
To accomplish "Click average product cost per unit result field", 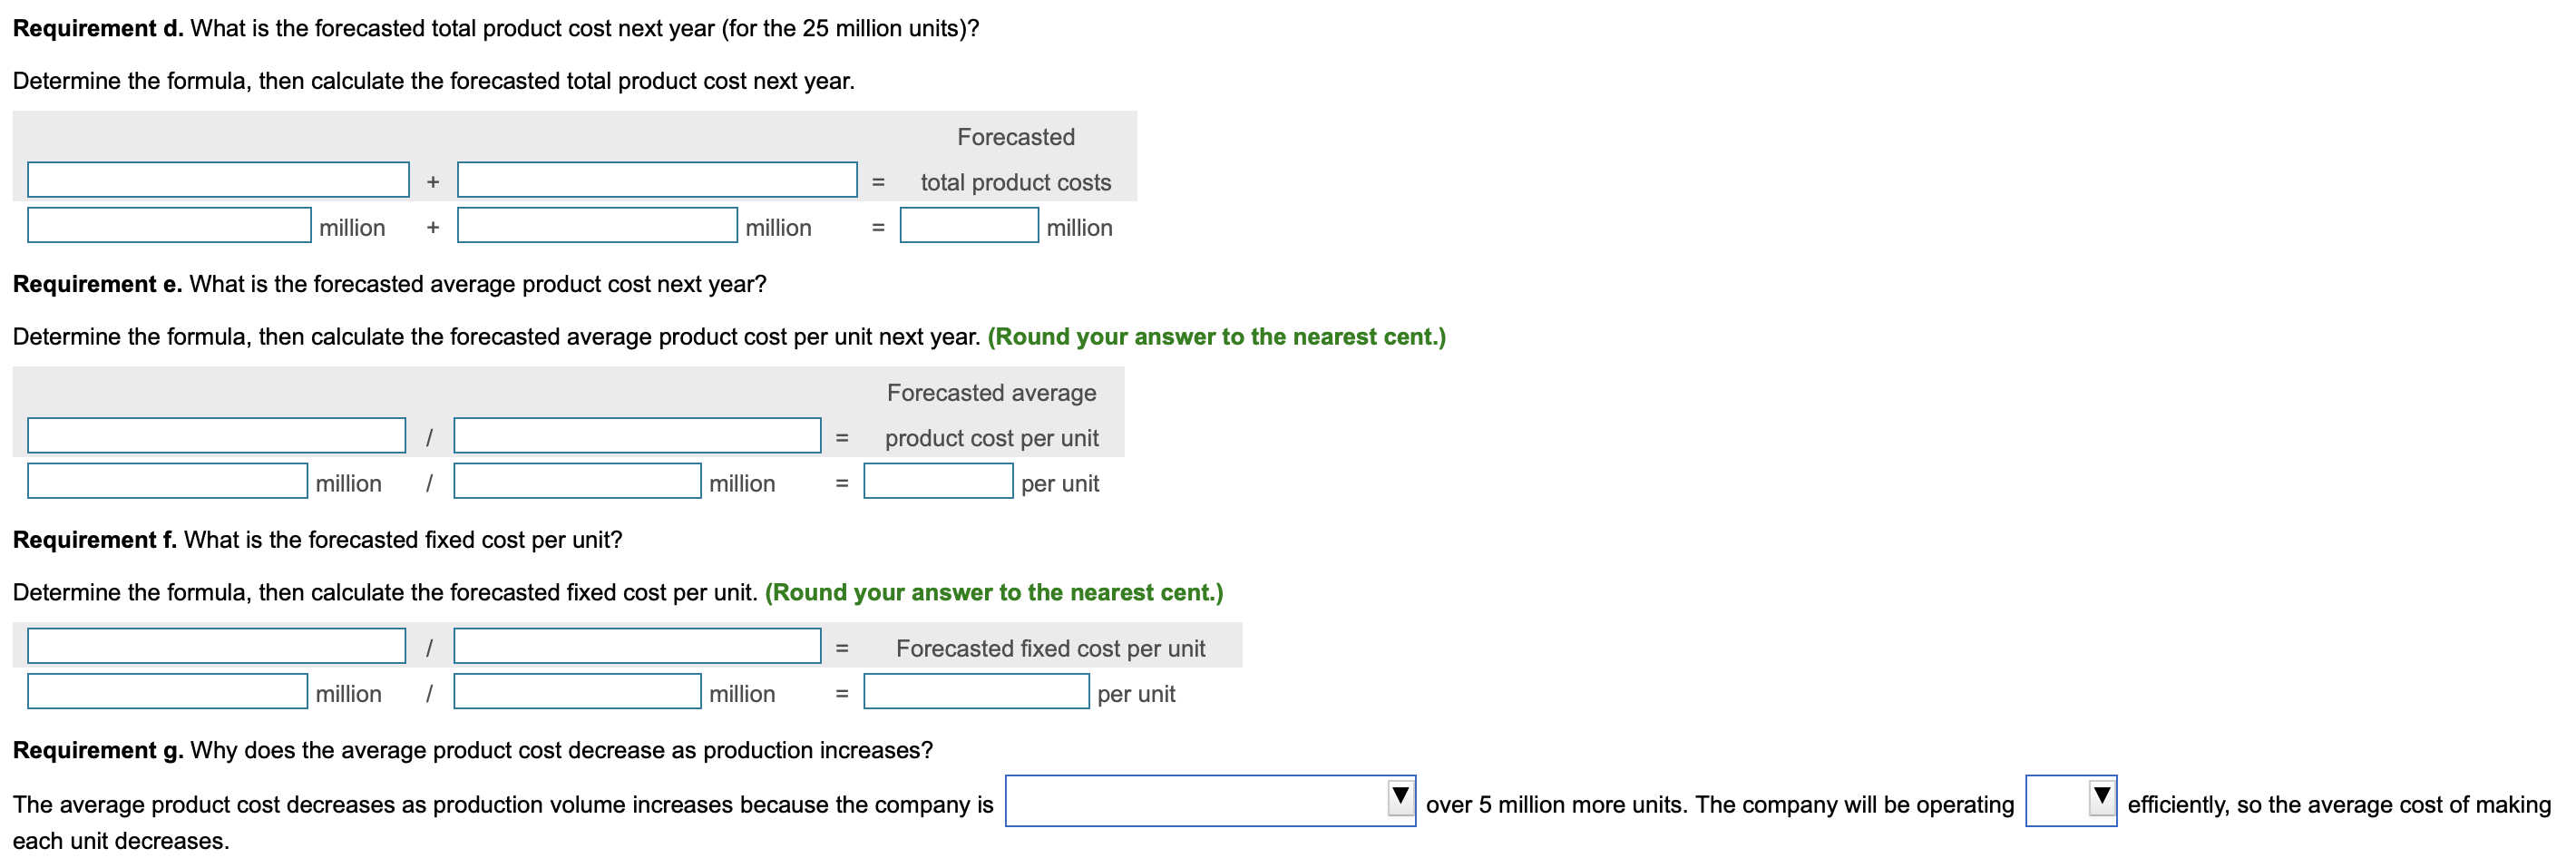I will (938, 481).
